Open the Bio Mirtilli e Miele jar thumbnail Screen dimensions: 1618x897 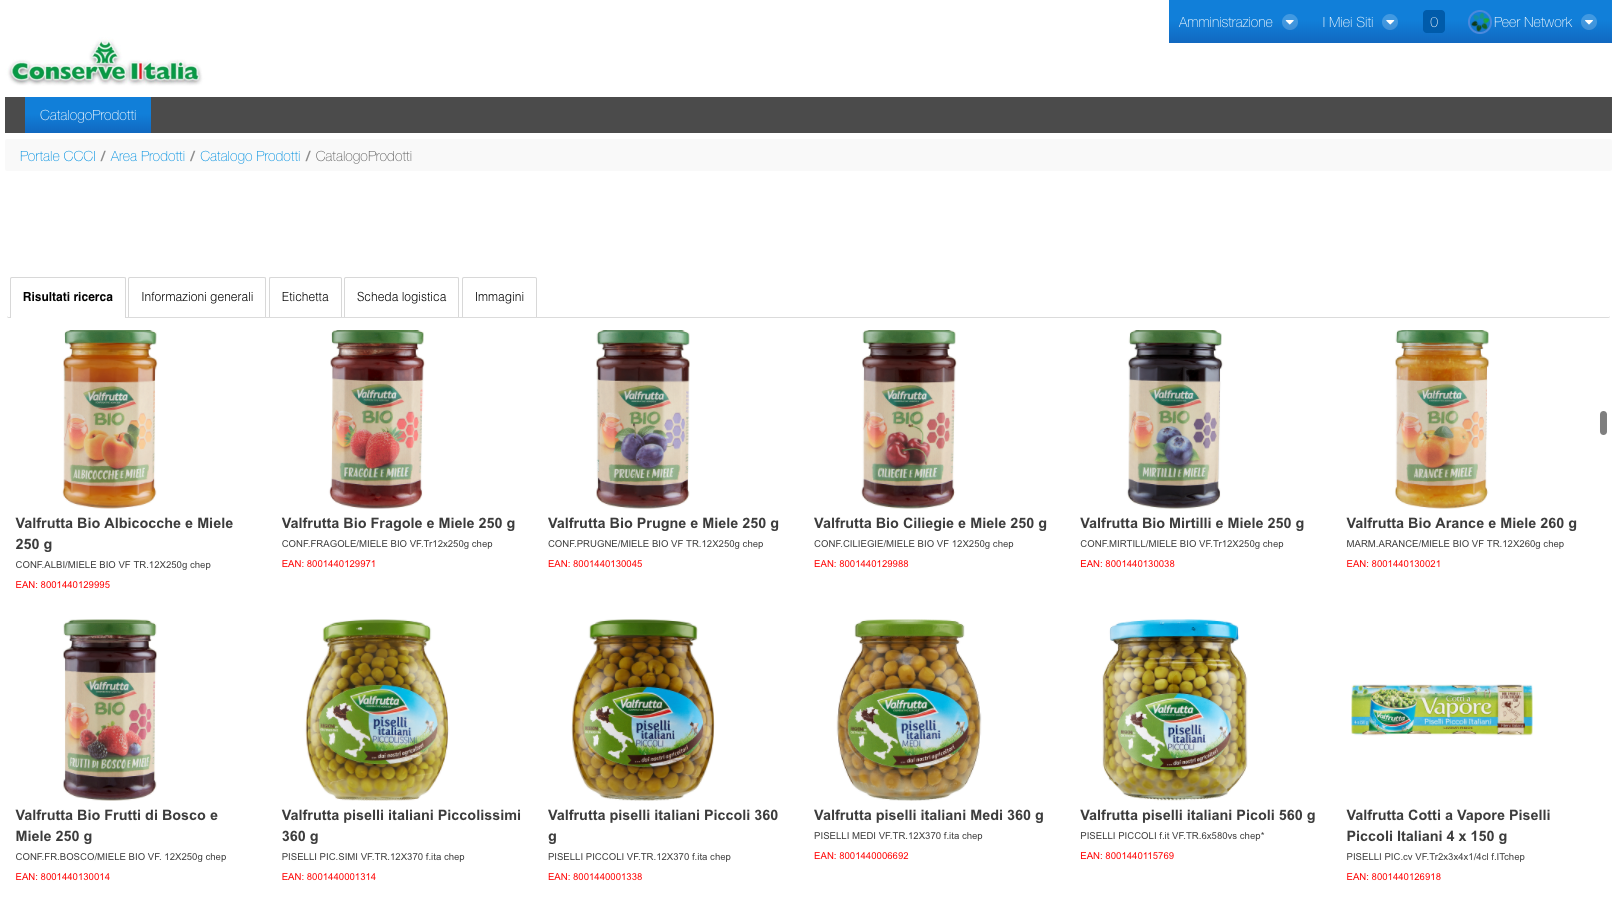coord(1175,419)
